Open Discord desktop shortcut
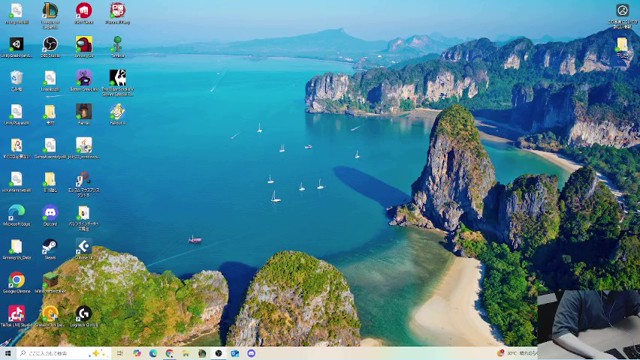The width and height of the screenshot is (640, 360). (50, 213)
